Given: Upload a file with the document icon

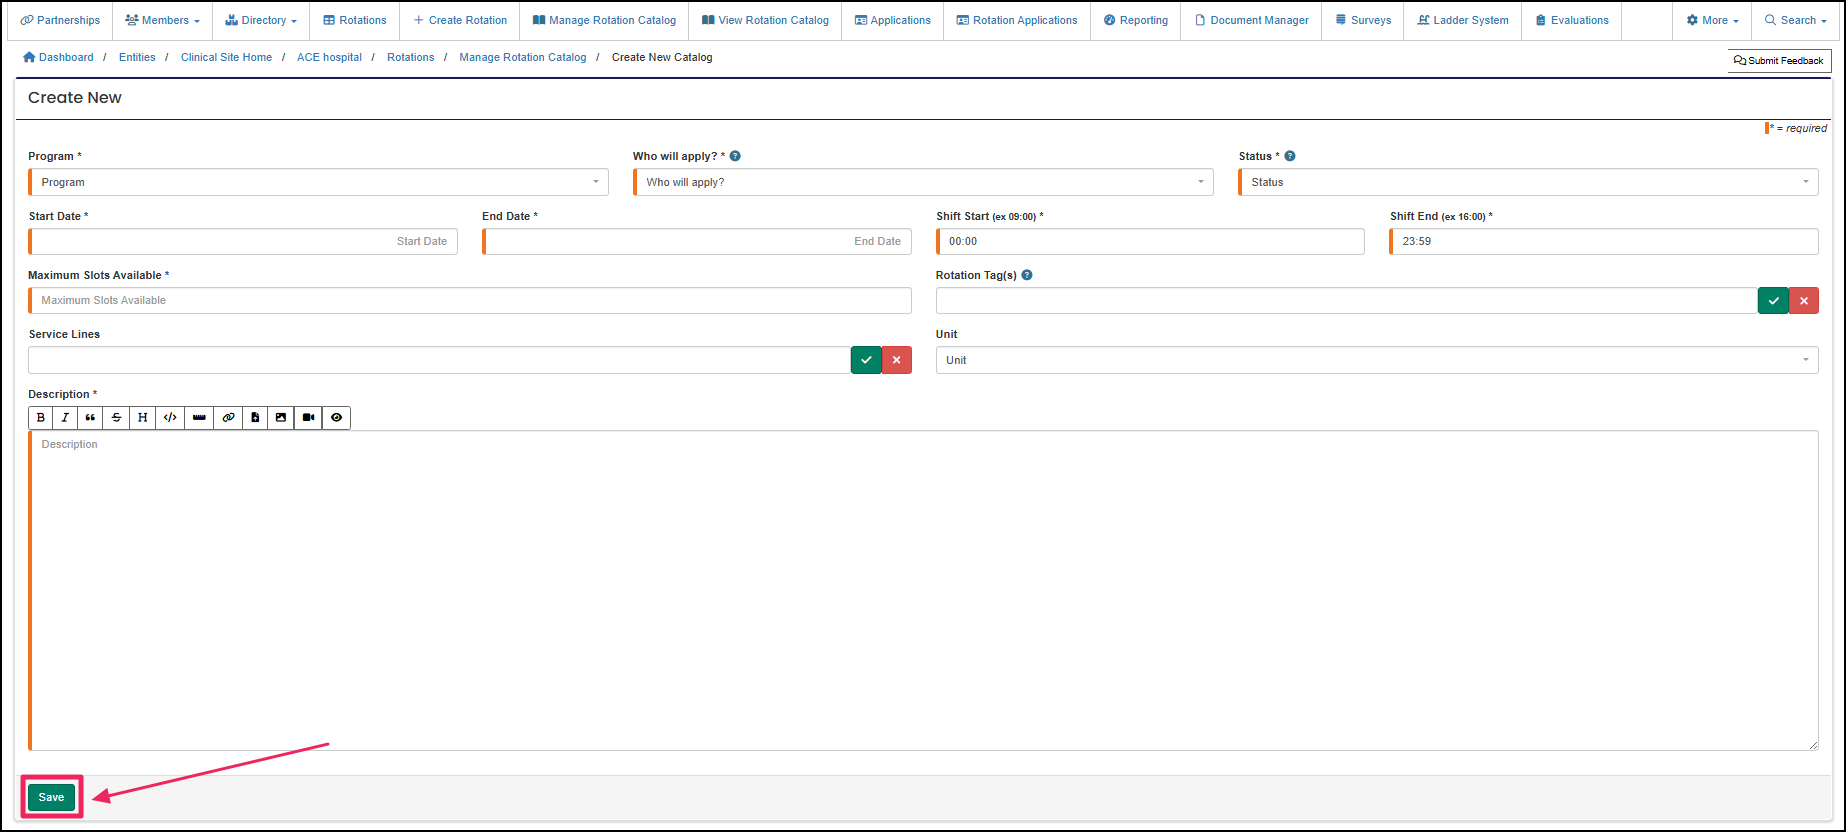Looking at the screenshot, I should click(x=255, y=417).
